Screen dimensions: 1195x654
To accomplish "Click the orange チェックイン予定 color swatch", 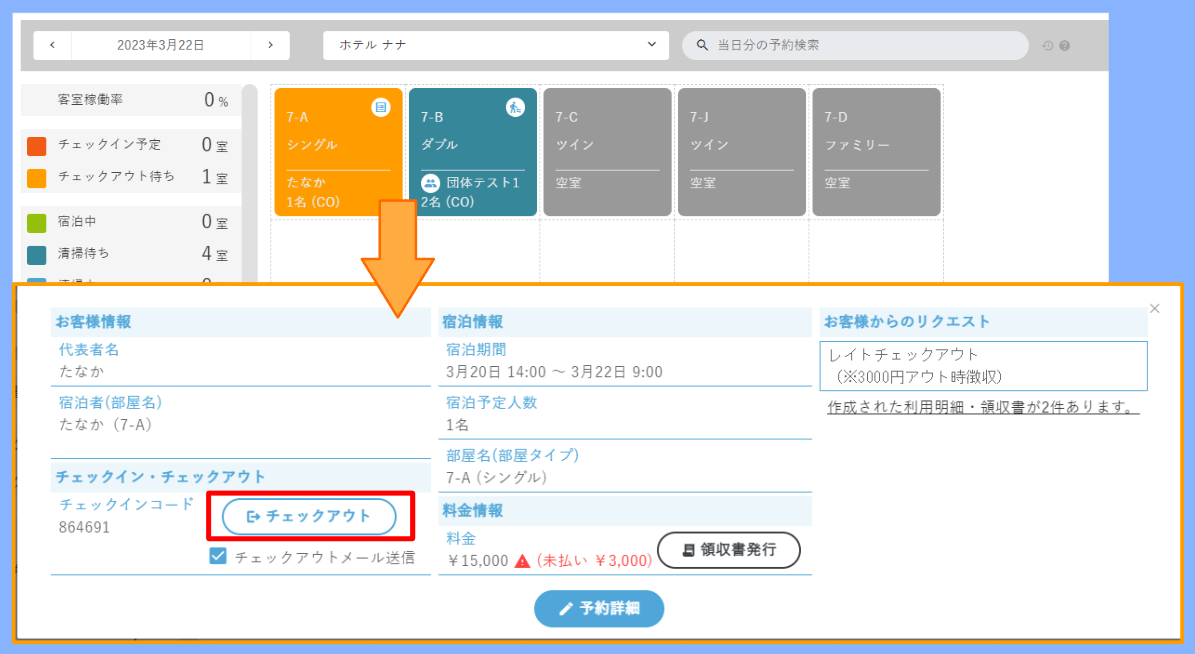I will tap(37, 146).
